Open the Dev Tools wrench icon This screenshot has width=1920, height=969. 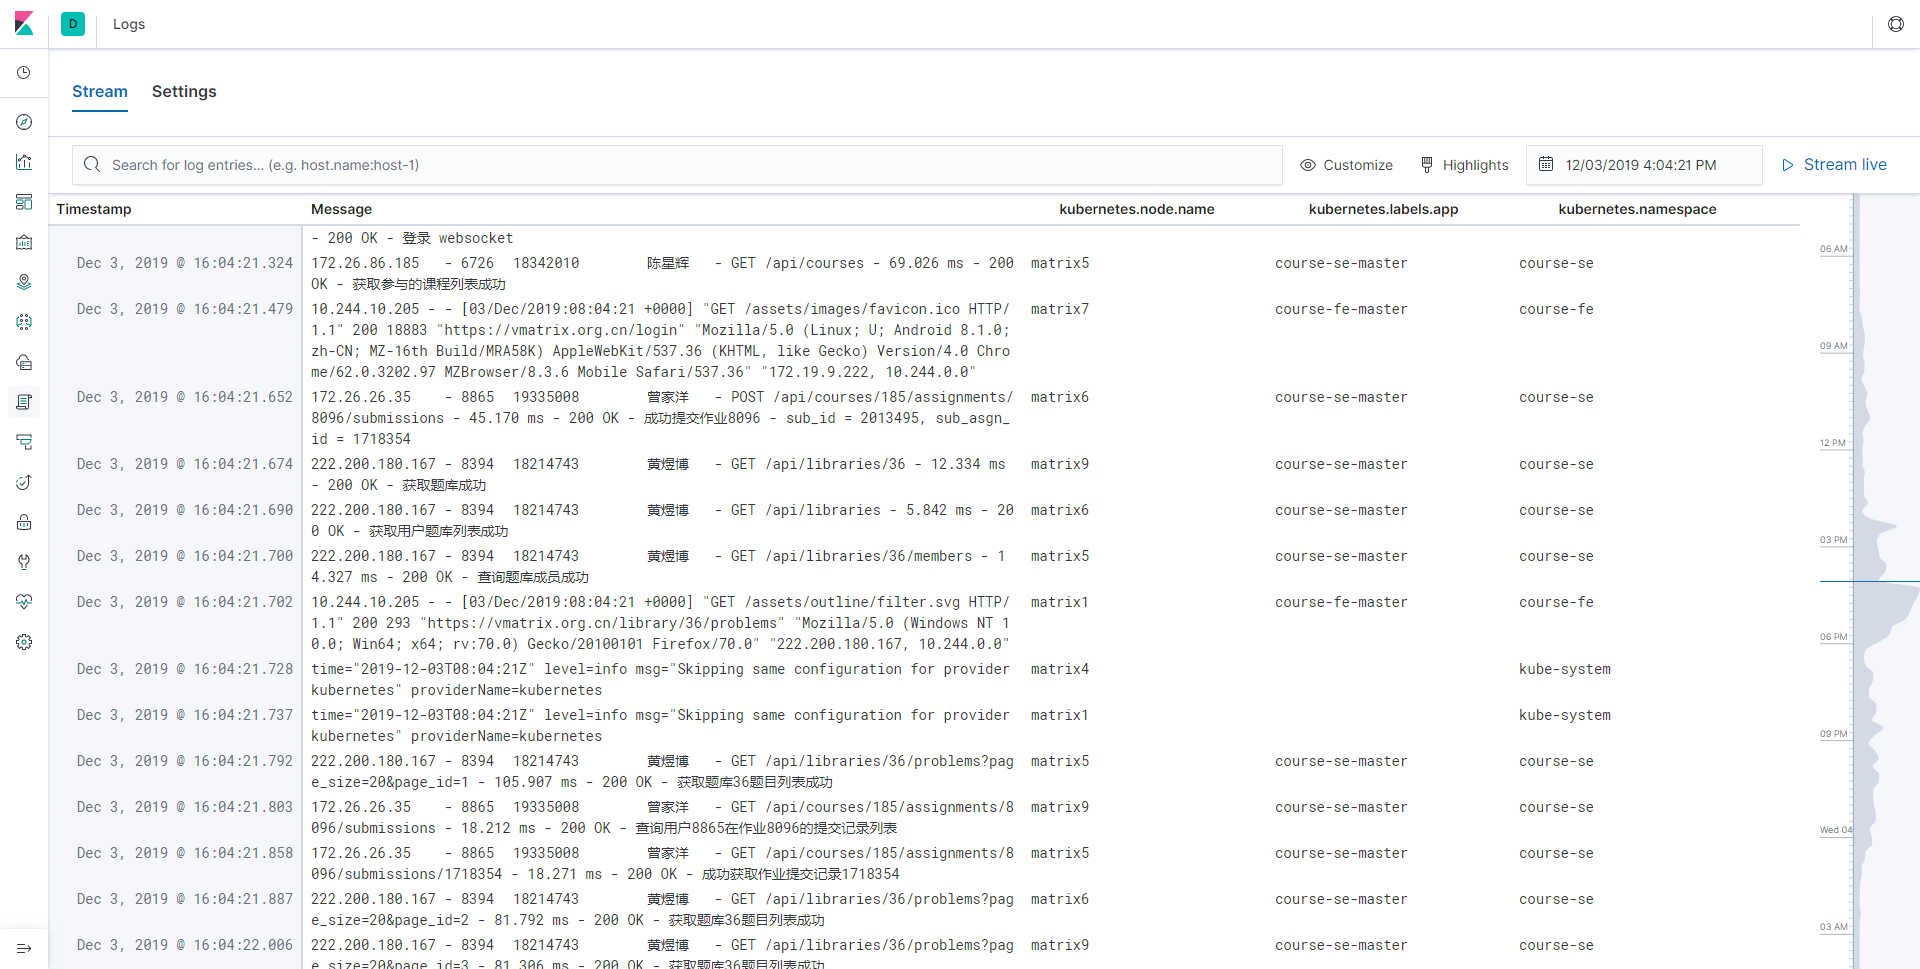click(24, 562)
